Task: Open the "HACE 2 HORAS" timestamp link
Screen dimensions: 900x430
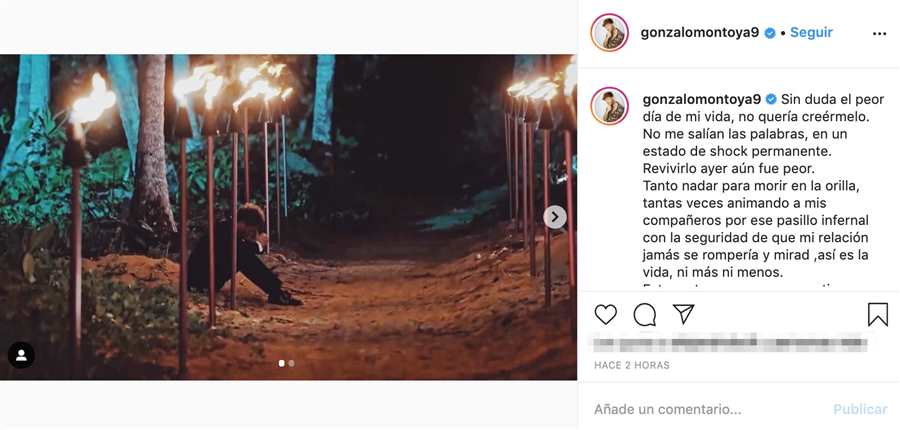Action: 632,365
